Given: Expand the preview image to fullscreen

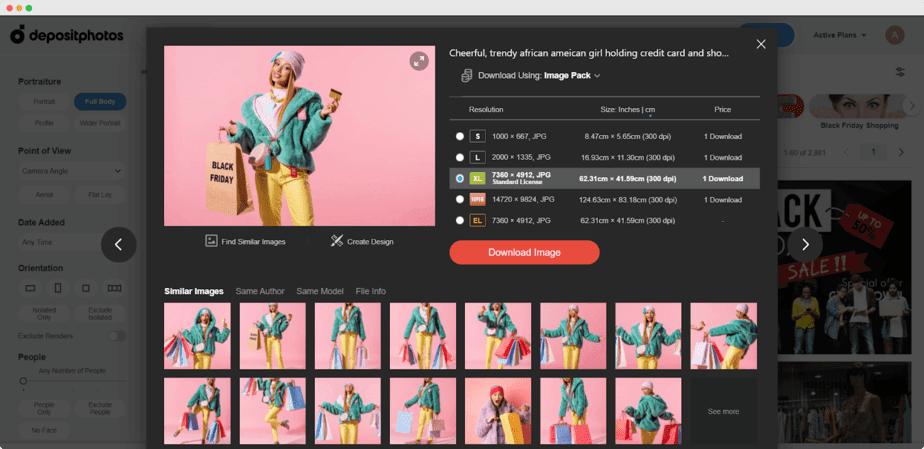Looking at the screenshot, I should coord(419,61).
